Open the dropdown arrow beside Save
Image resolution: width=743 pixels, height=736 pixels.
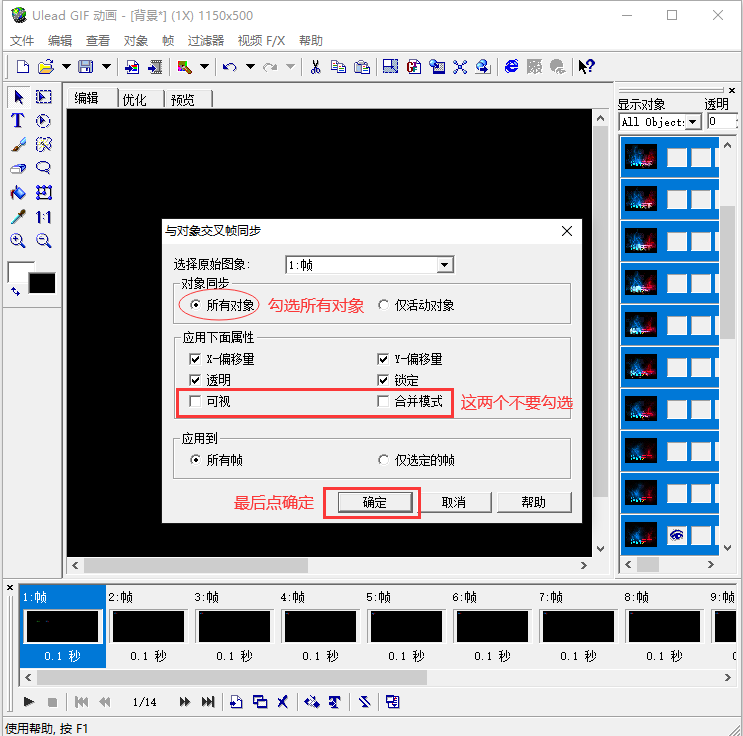(107, 67)
